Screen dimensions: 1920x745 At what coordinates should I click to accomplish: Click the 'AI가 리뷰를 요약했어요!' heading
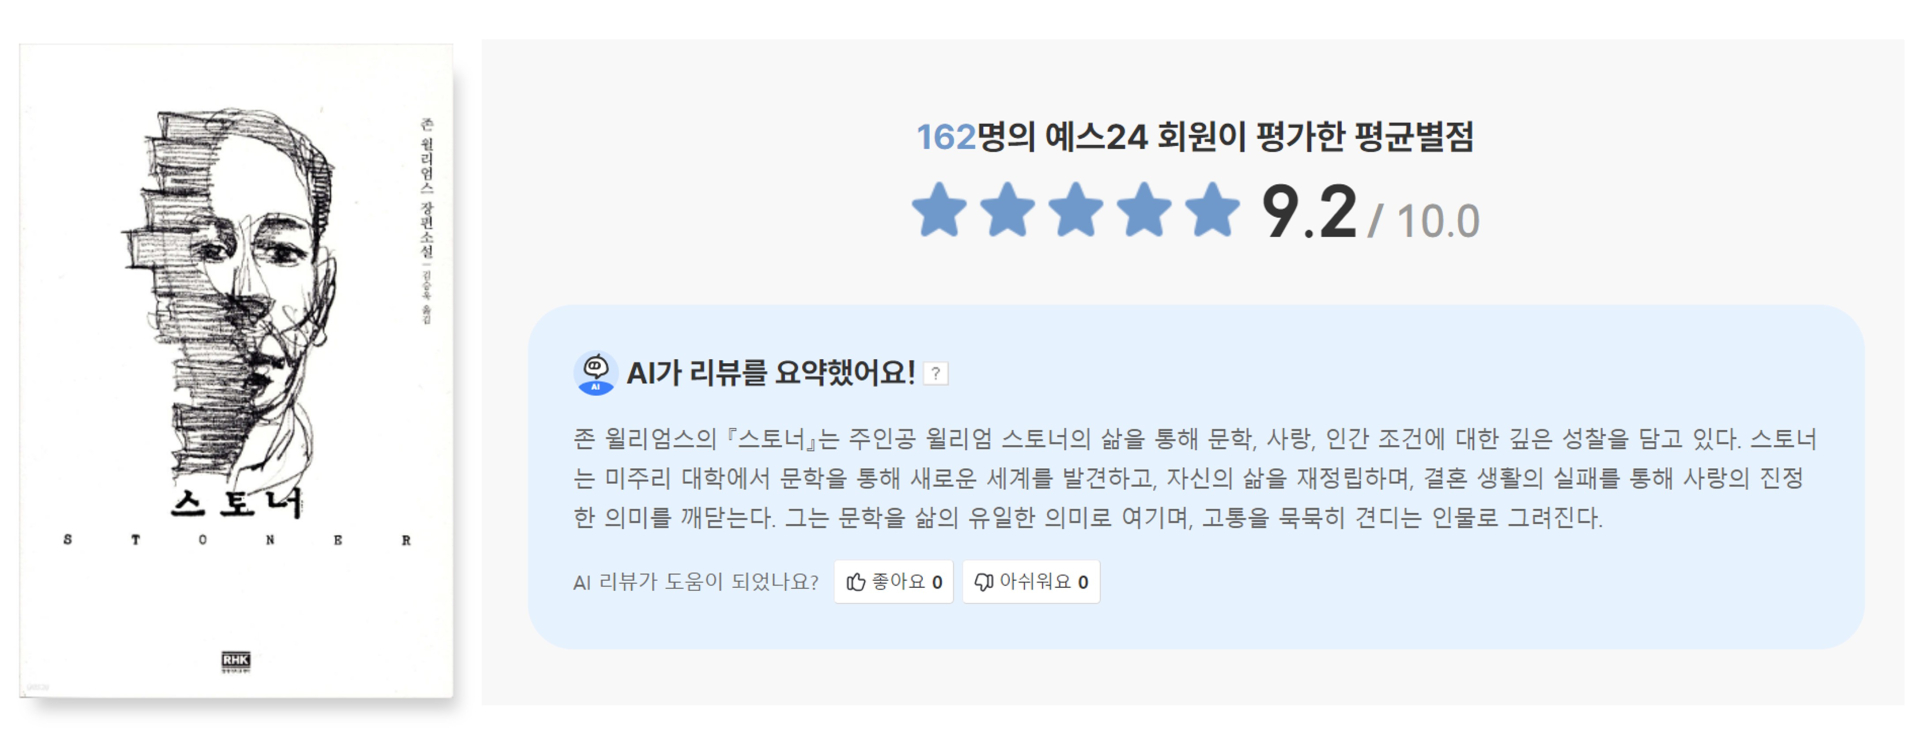pyautogui.click(x=770, y=374)
